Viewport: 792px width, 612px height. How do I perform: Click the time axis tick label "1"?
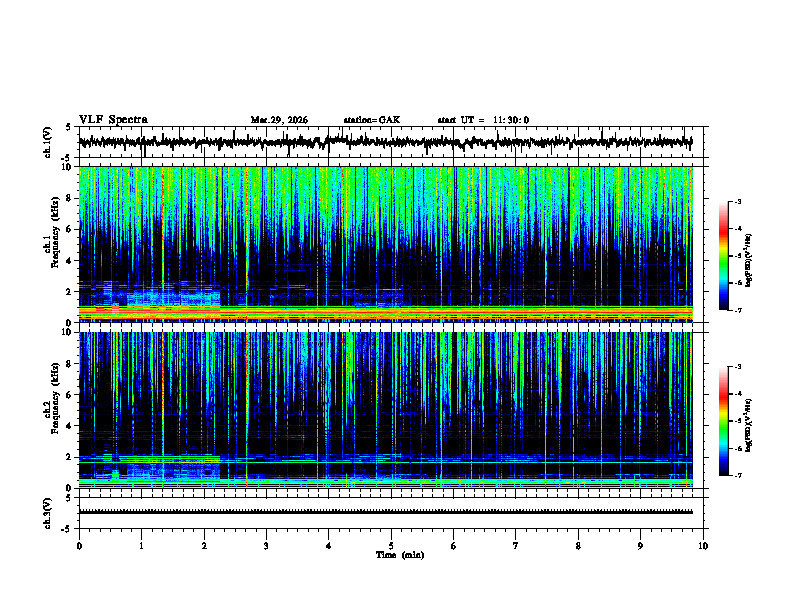pos(141,546)
